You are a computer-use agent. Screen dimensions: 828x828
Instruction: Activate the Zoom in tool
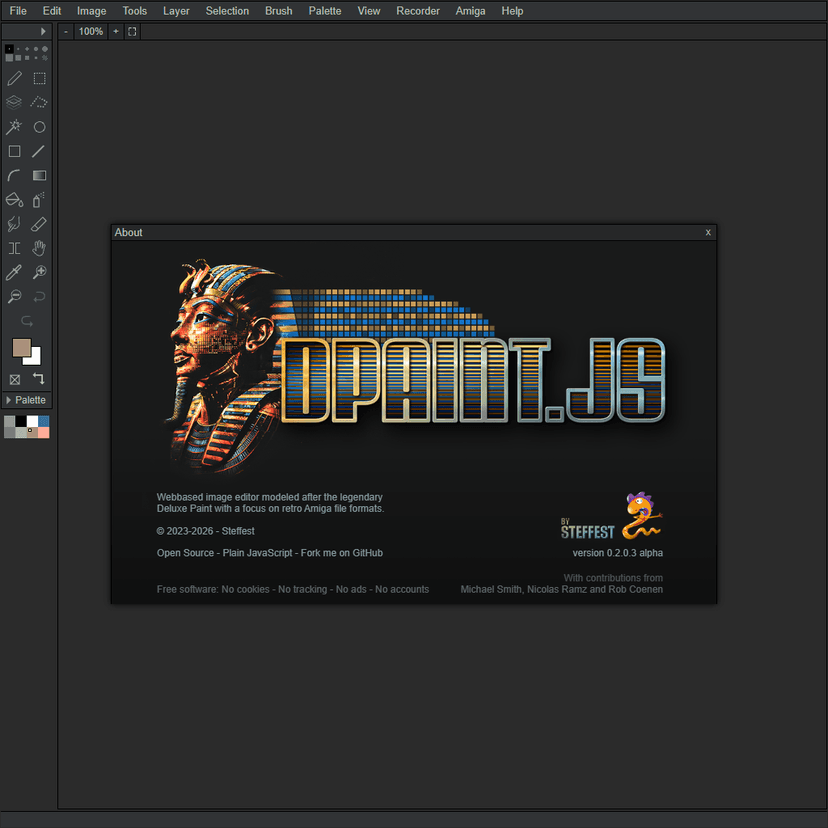pyautogui.click(x=39, y=272)
